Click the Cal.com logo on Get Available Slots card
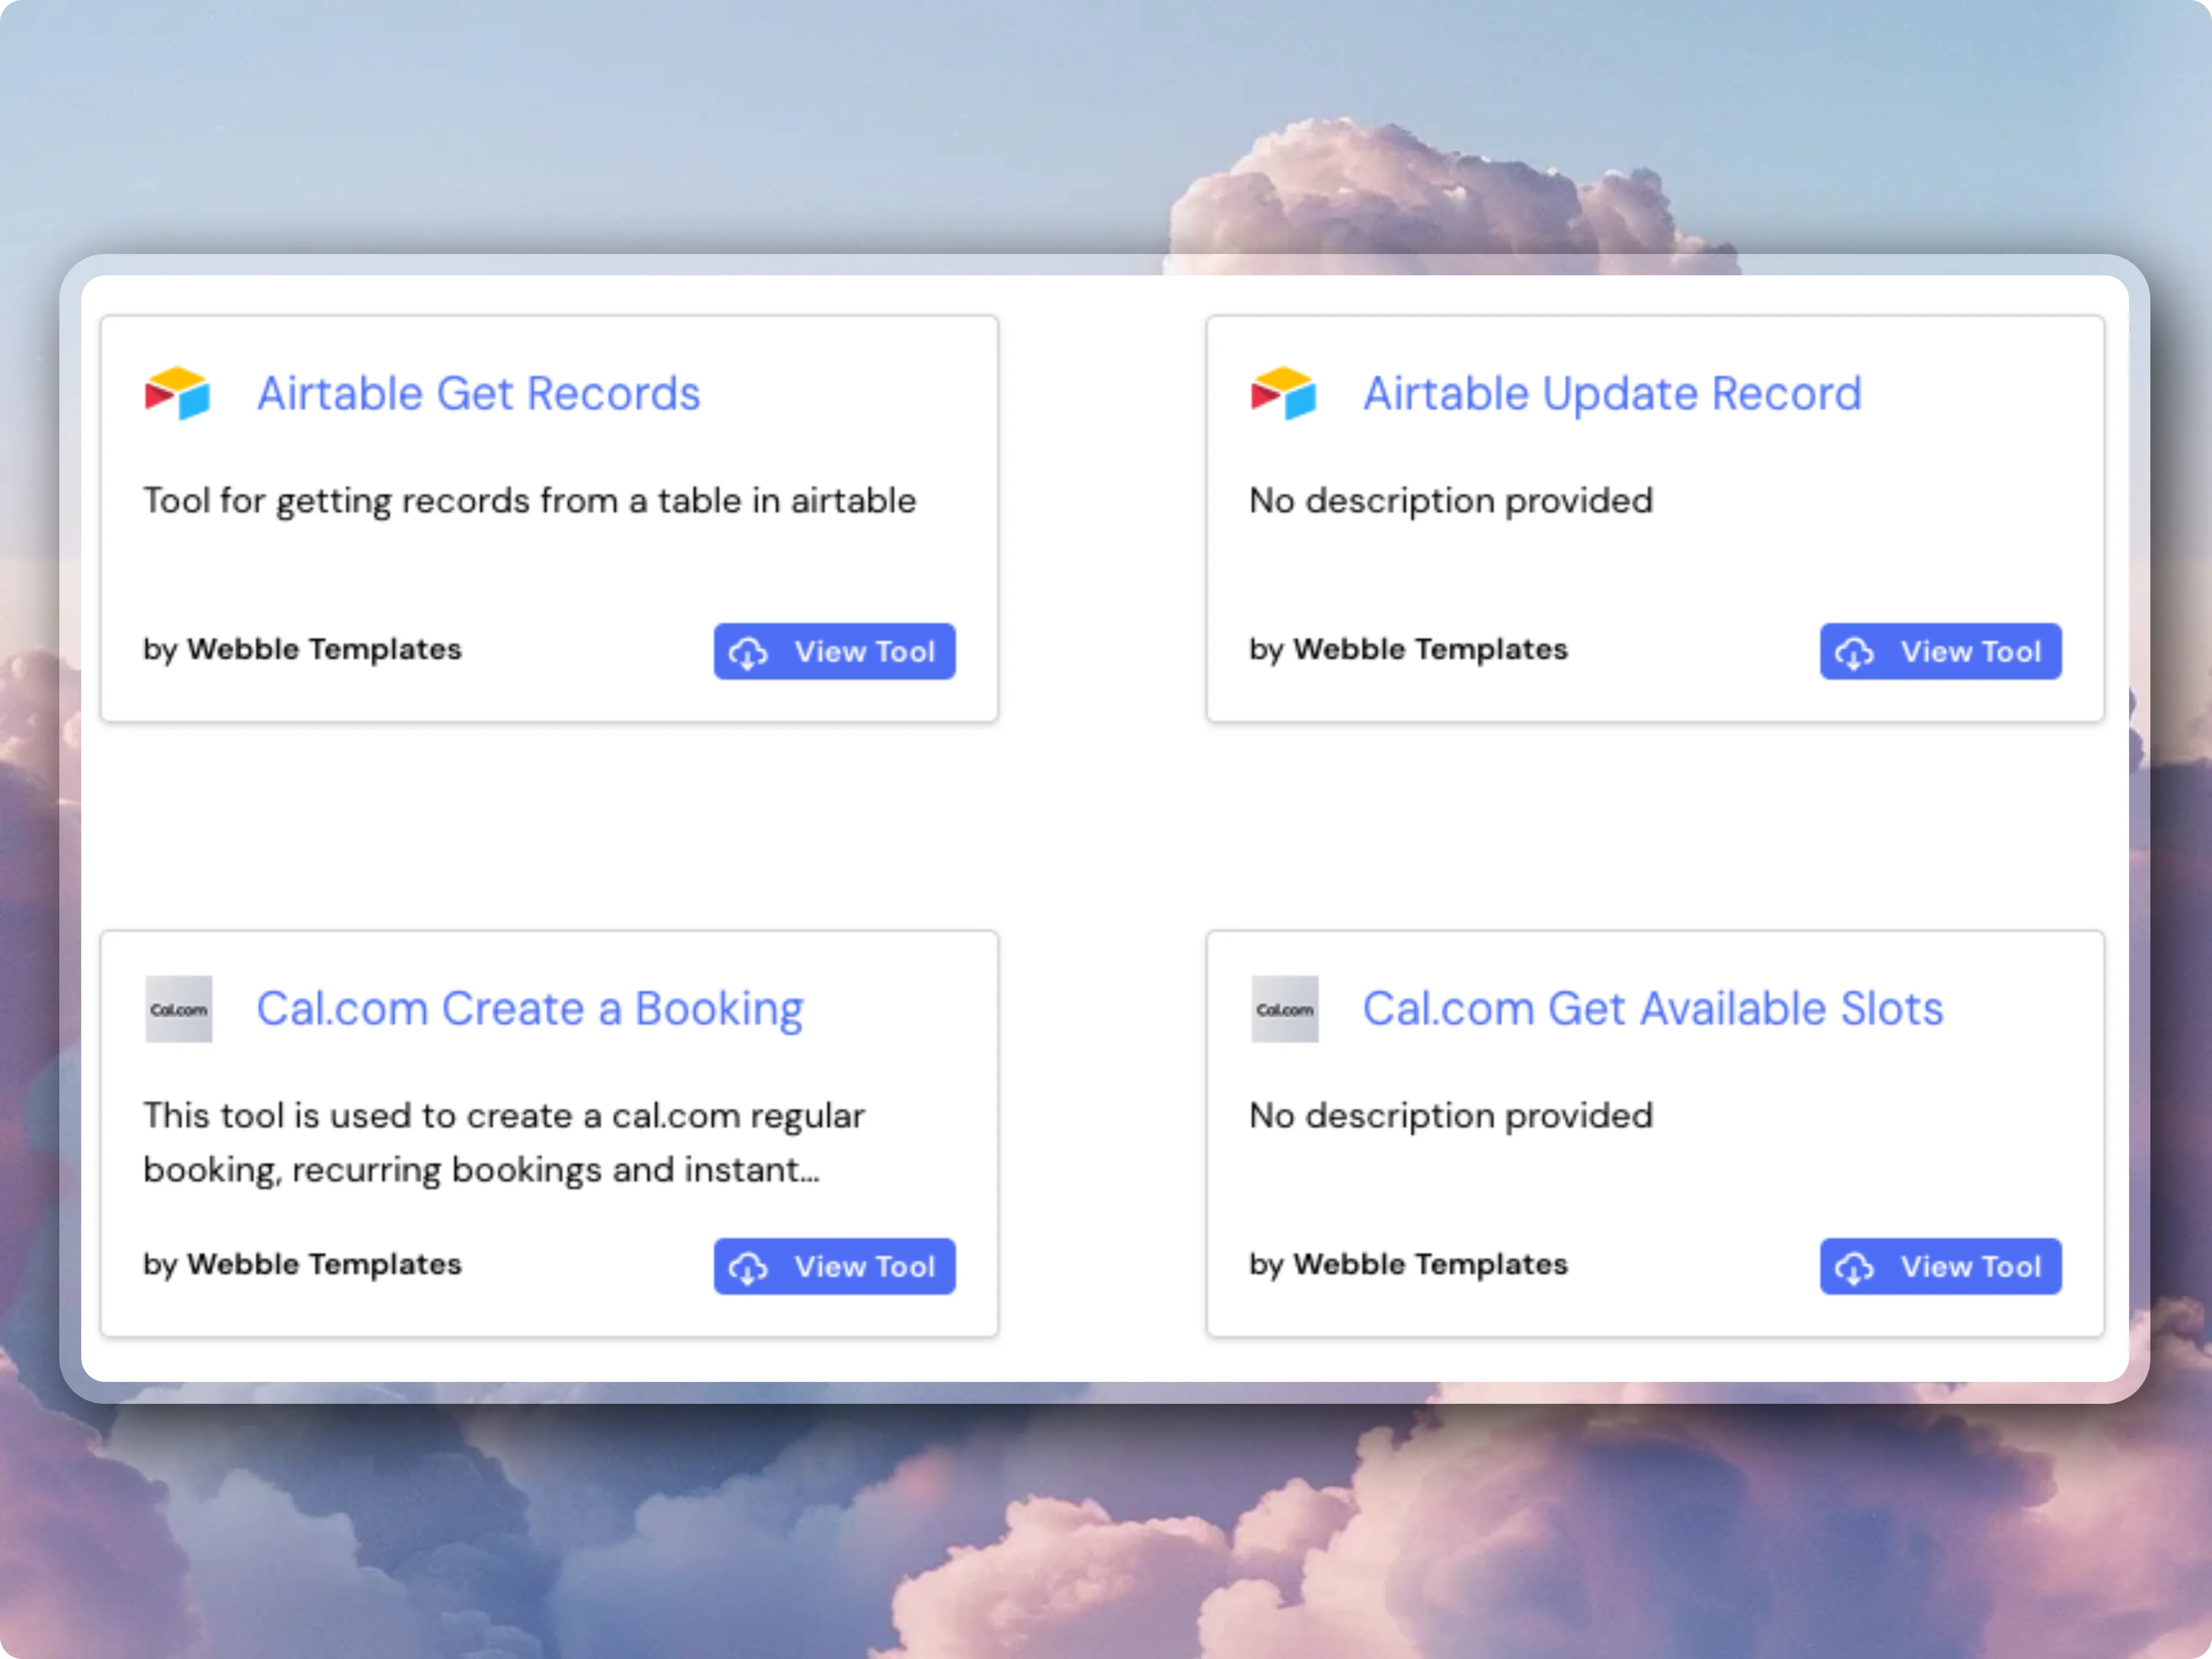 coord(1285,1009)
